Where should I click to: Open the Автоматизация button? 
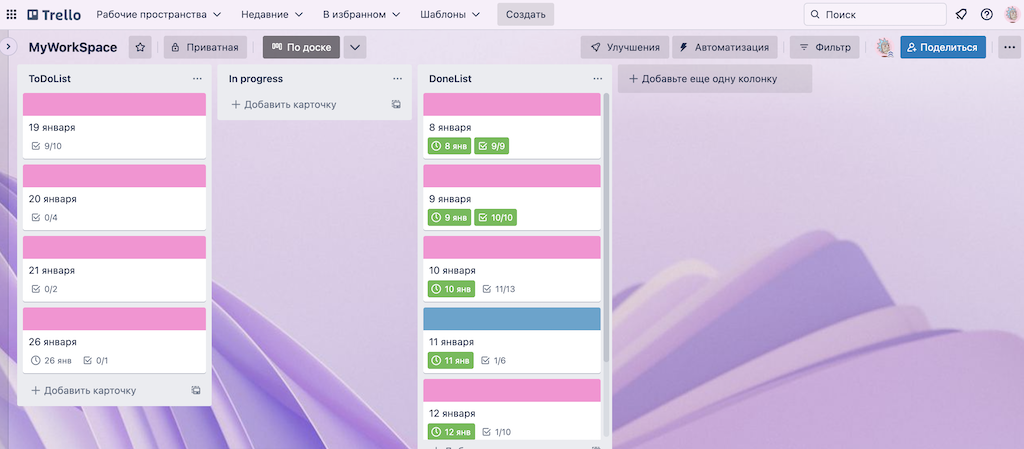(x=725, y=48)
